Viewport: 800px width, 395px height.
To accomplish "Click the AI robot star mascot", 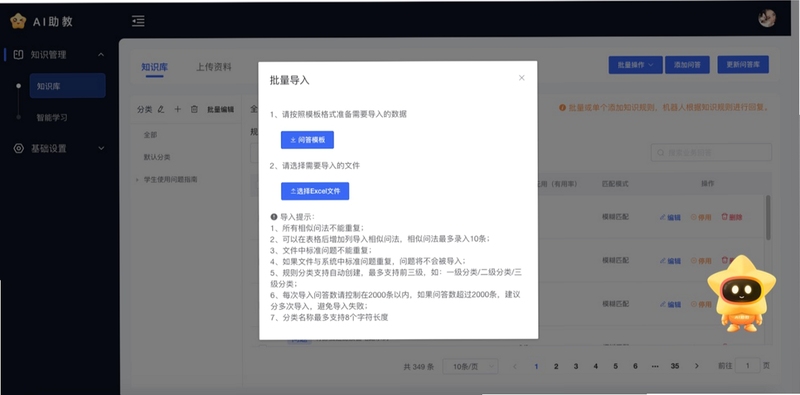I will pyautogui.click(x=741, y=294).
